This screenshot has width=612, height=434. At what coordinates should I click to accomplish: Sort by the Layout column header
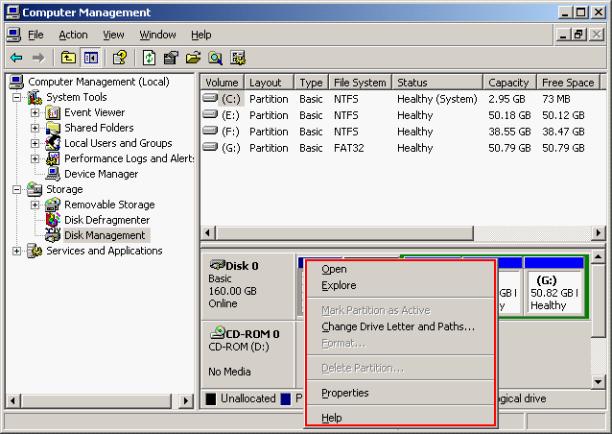point(269,82)
